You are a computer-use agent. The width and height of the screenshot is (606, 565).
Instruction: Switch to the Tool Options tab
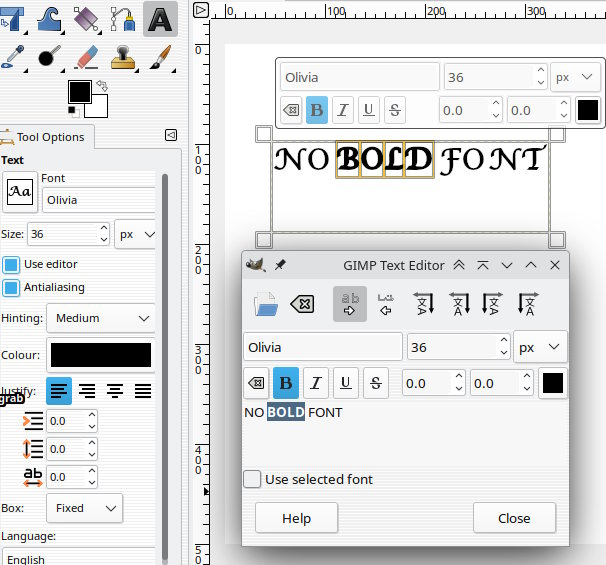[47, 137]
